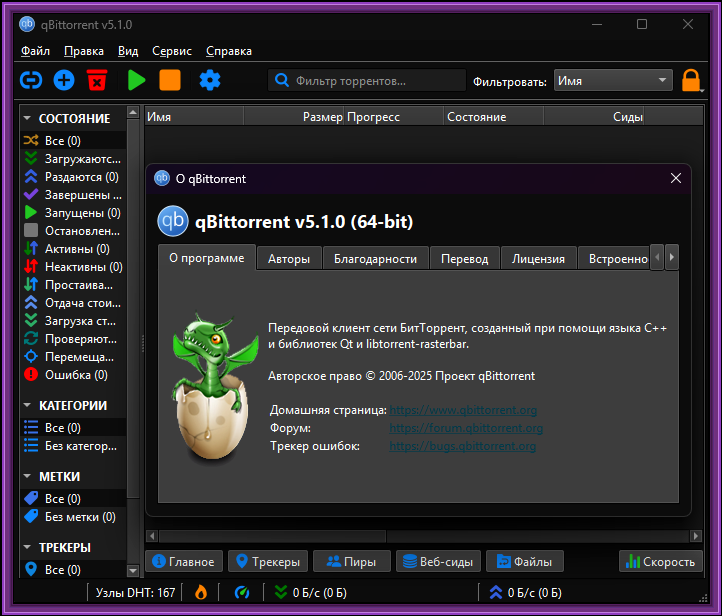Click the blue upload speed arrow icon

coord(496,592)
